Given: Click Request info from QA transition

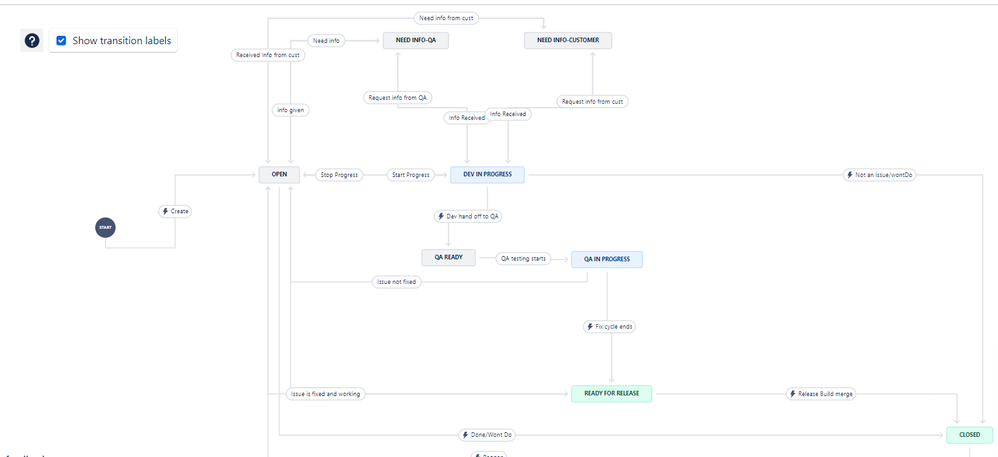Looking at the screenshot, I should 398,98.
